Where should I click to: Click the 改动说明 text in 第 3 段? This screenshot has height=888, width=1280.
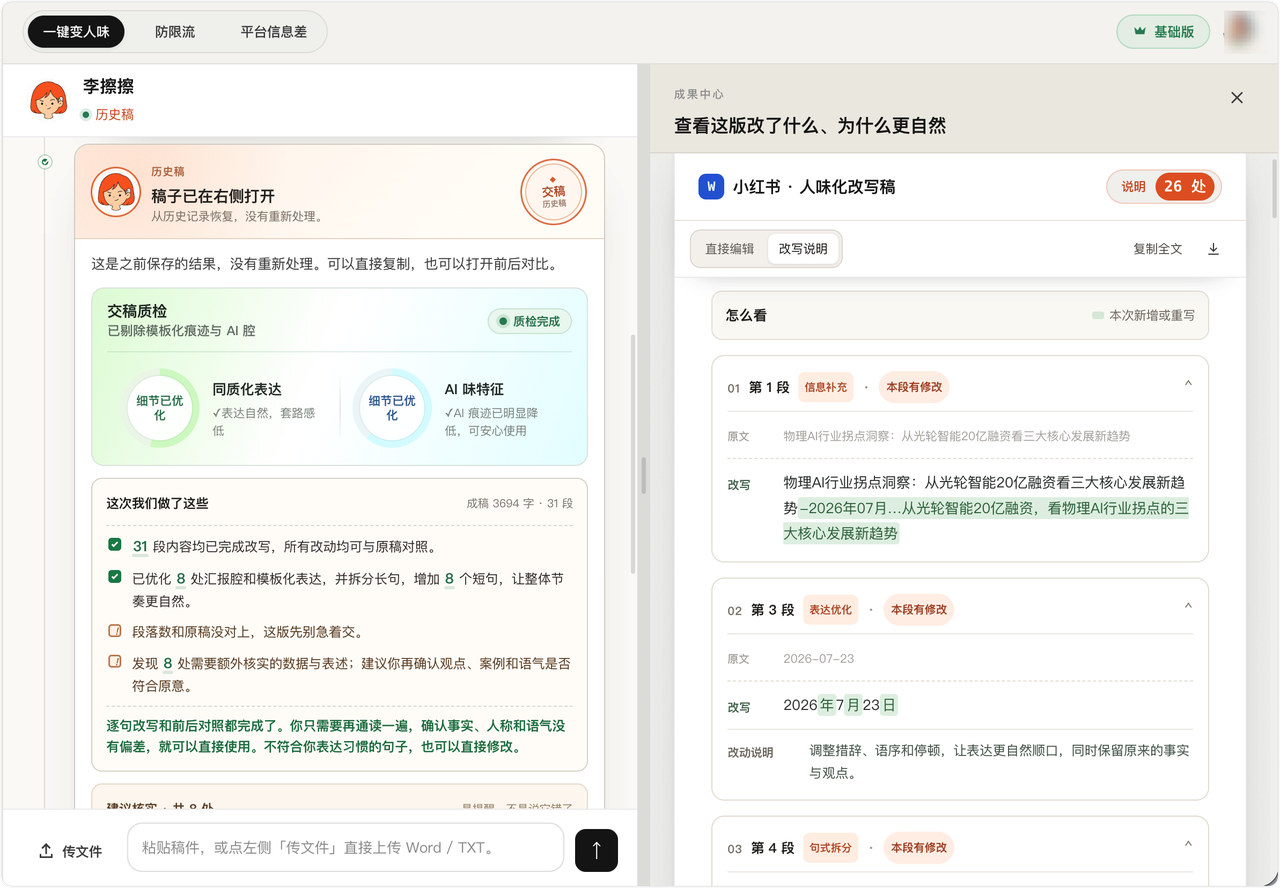999,761
